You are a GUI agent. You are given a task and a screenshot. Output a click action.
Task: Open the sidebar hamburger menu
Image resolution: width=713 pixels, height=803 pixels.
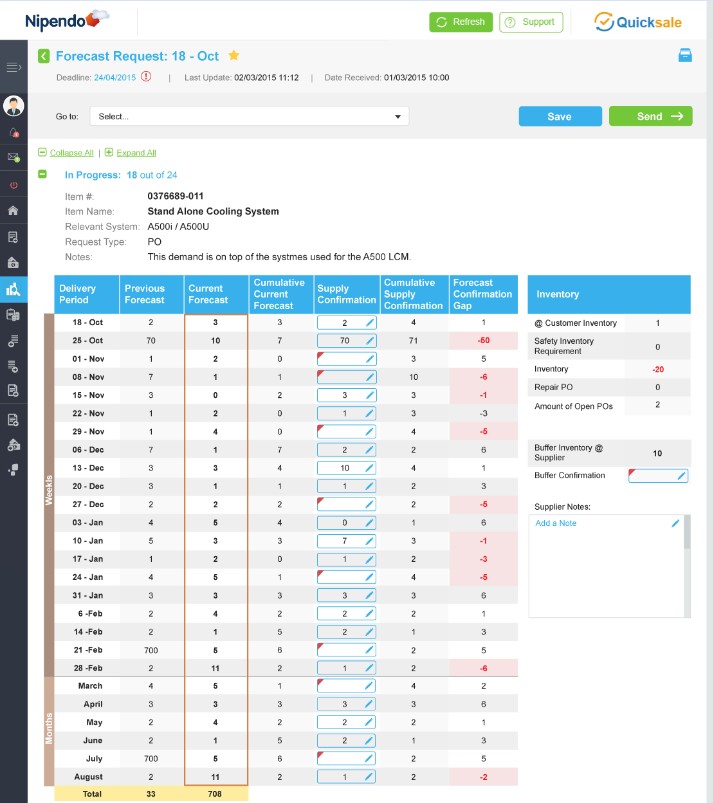13,67
